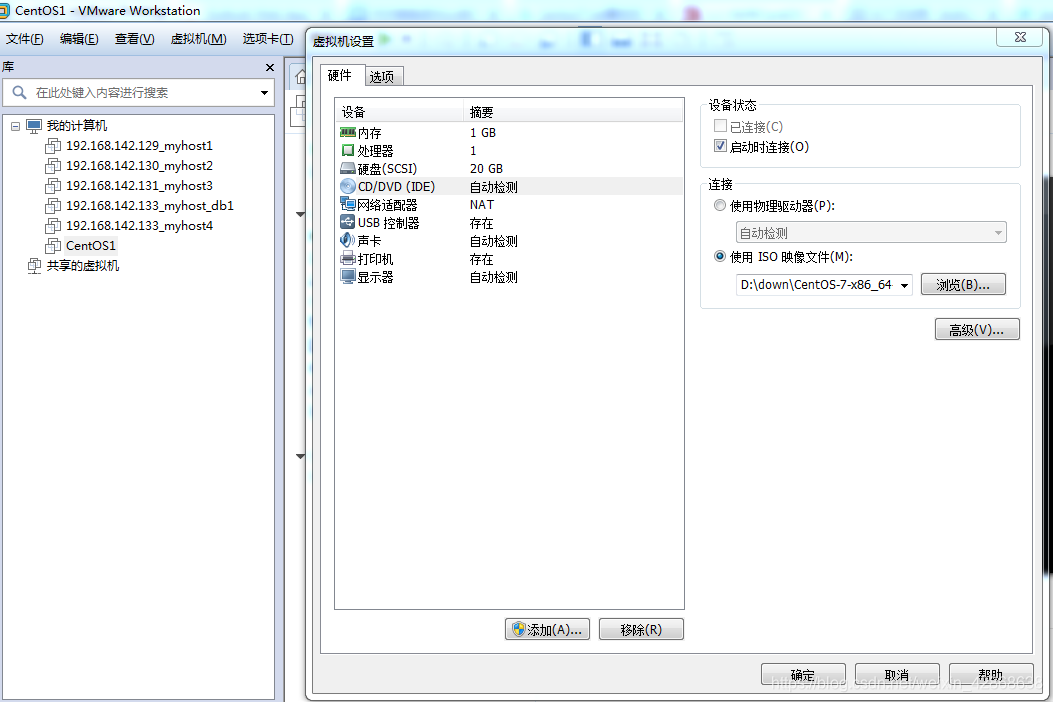Click the sound card (声卡) speaker icon
The width and height of the screenshot is (1053, 702).
pos(347,240)
